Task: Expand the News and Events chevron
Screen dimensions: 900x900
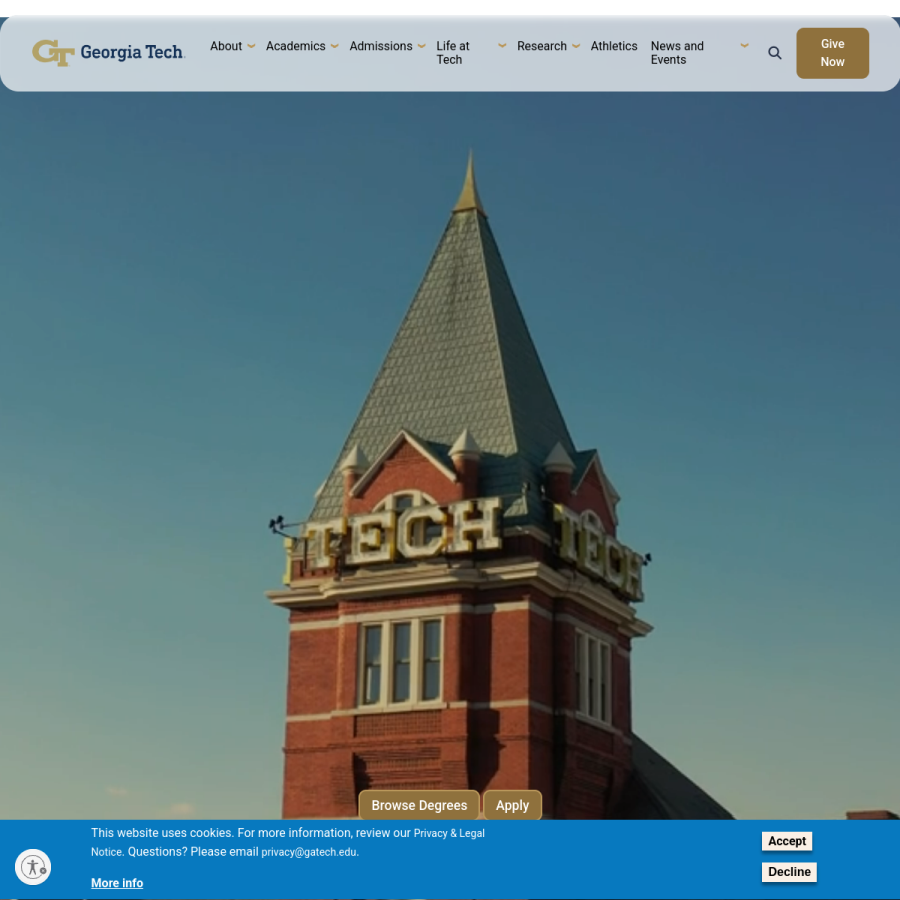Action: [x=744, y=45]
